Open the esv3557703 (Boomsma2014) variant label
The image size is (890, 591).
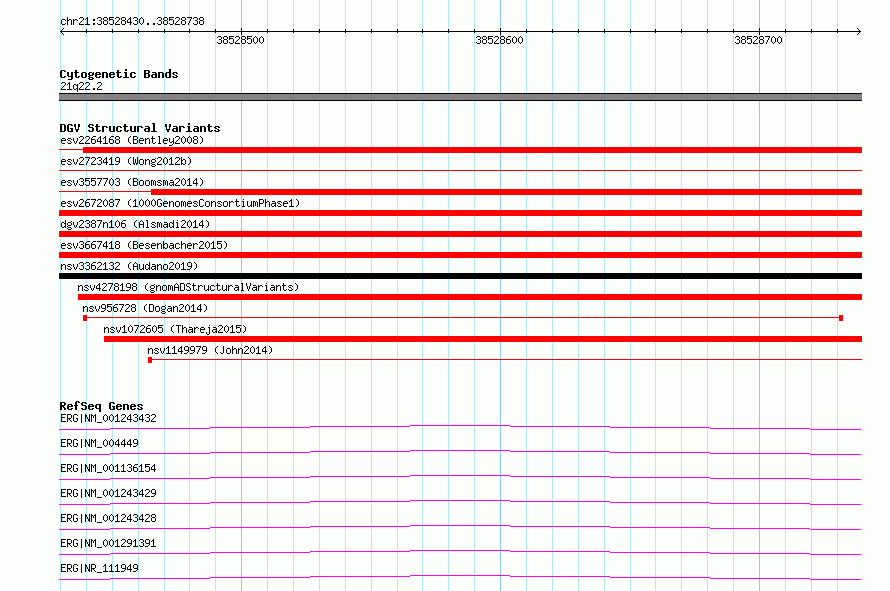tap(132, 182)
